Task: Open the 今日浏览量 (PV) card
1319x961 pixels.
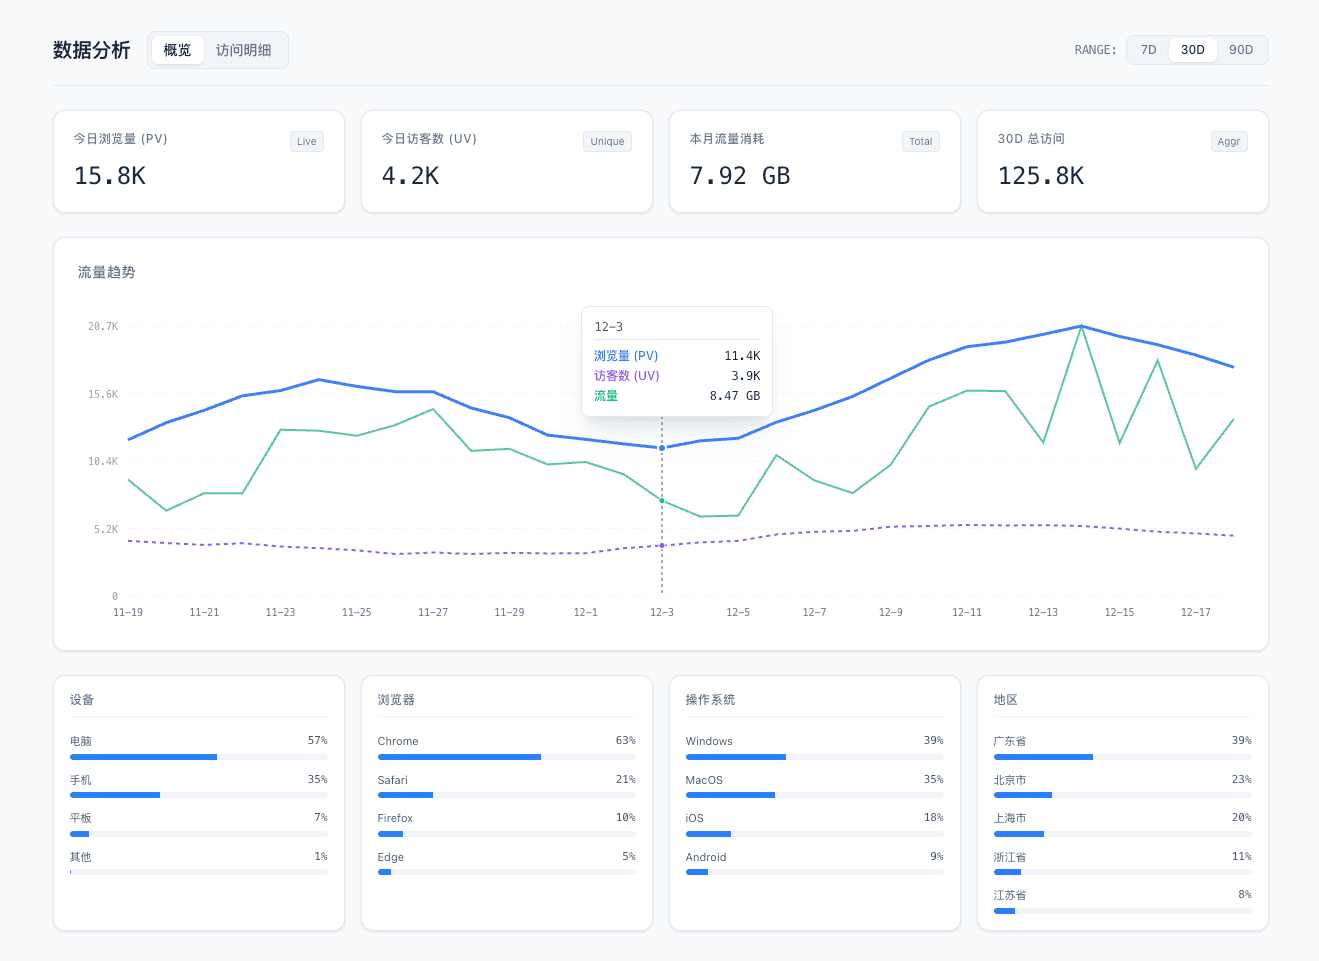Action: (x=198, y=162)
